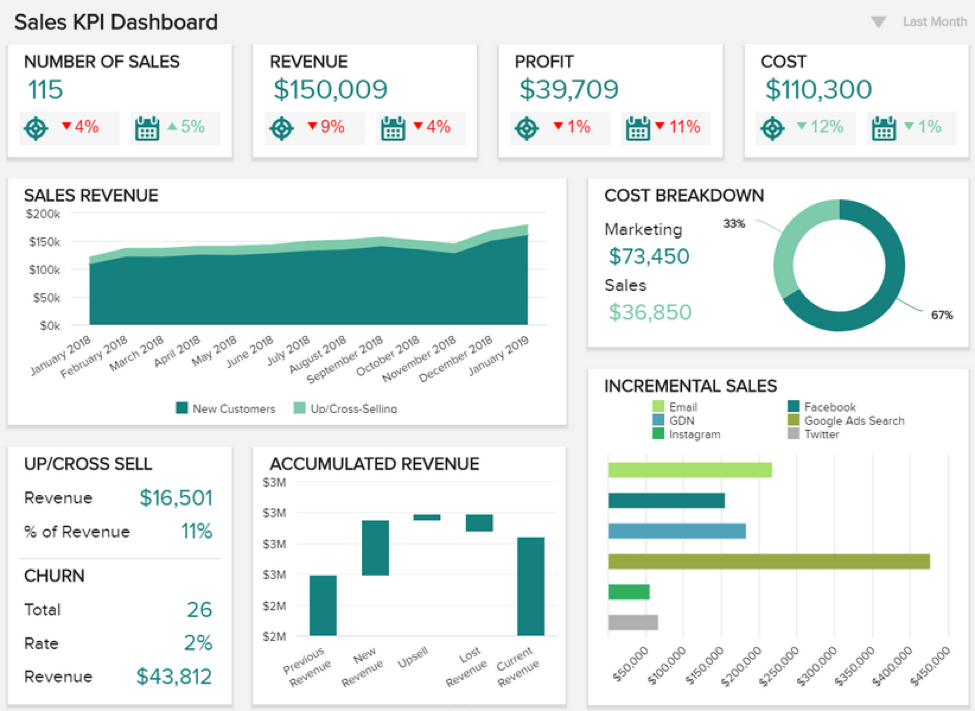Click calendar icon in Profit card
The image size is (975, 711).
coord(638,128)
